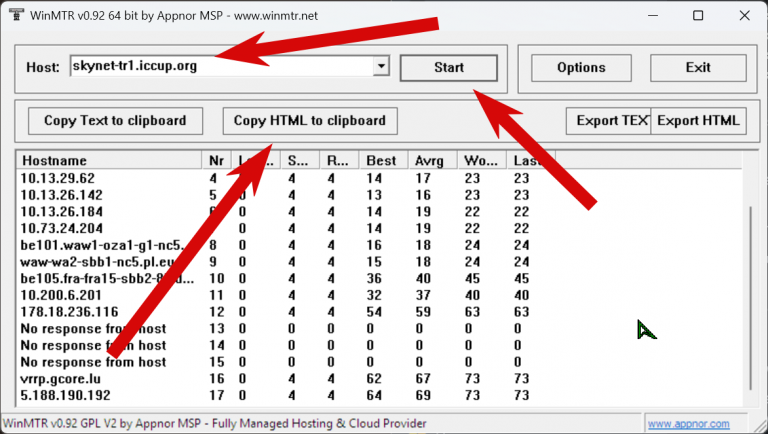Copy HTML to clipboard
Screen dimensions: 768x434
(310, 121)
